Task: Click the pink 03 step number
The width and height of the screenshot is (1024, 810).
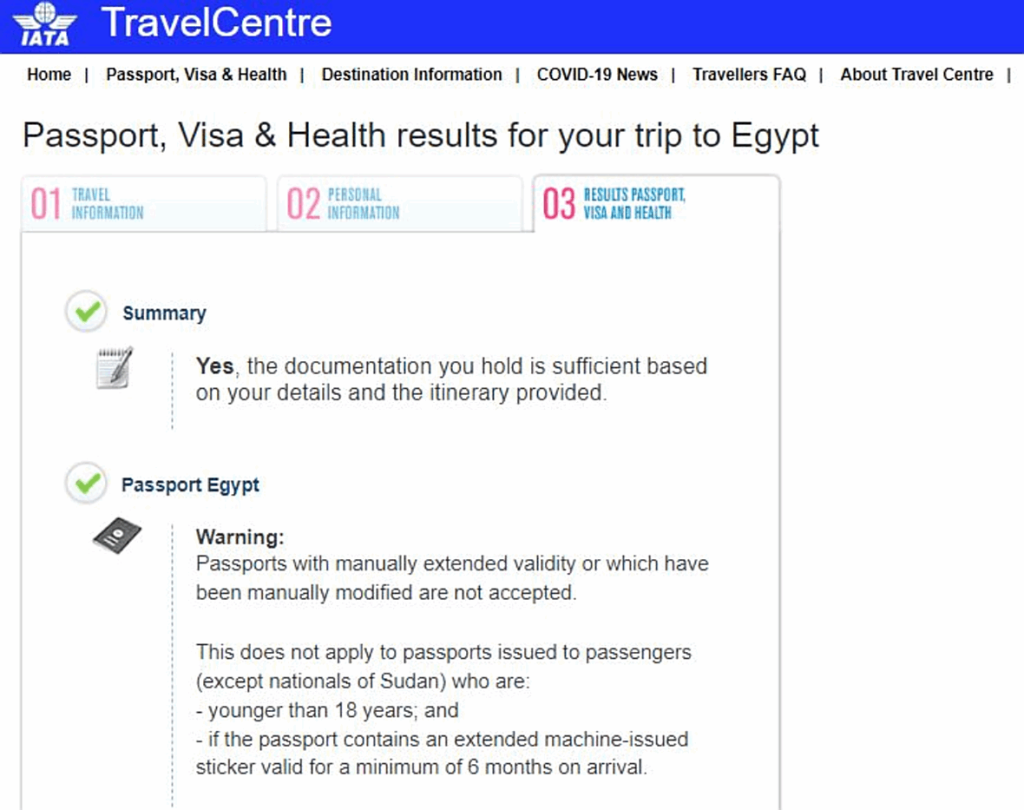Action: [558, 204]
